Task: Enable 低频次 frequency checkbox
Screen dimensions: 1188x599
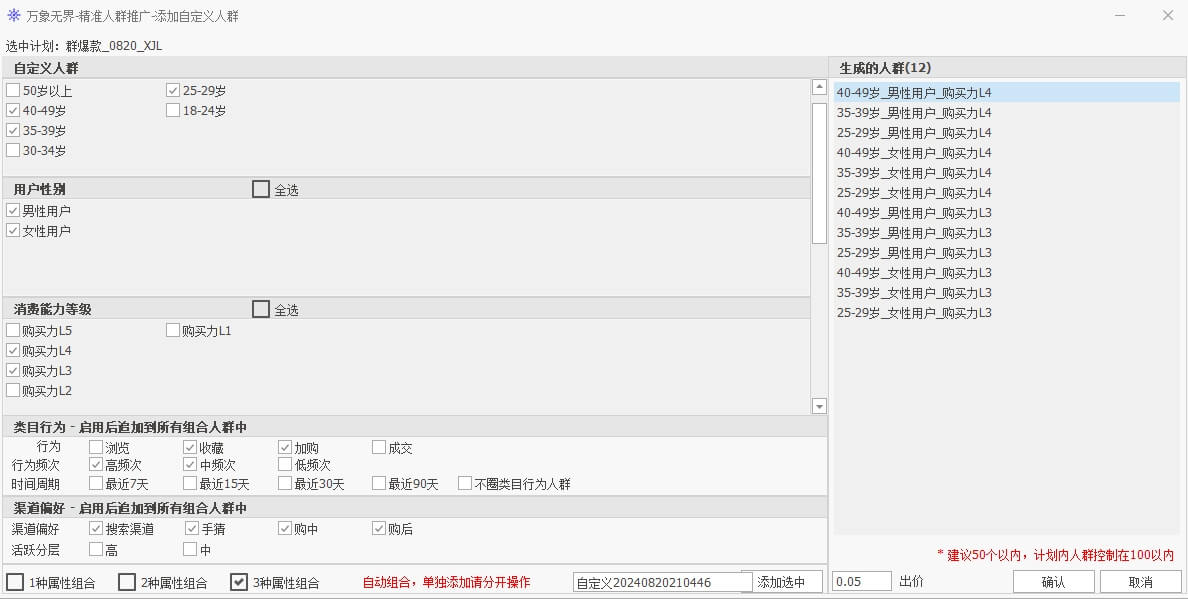Action: pyautogui.click(x=285, y=465)
